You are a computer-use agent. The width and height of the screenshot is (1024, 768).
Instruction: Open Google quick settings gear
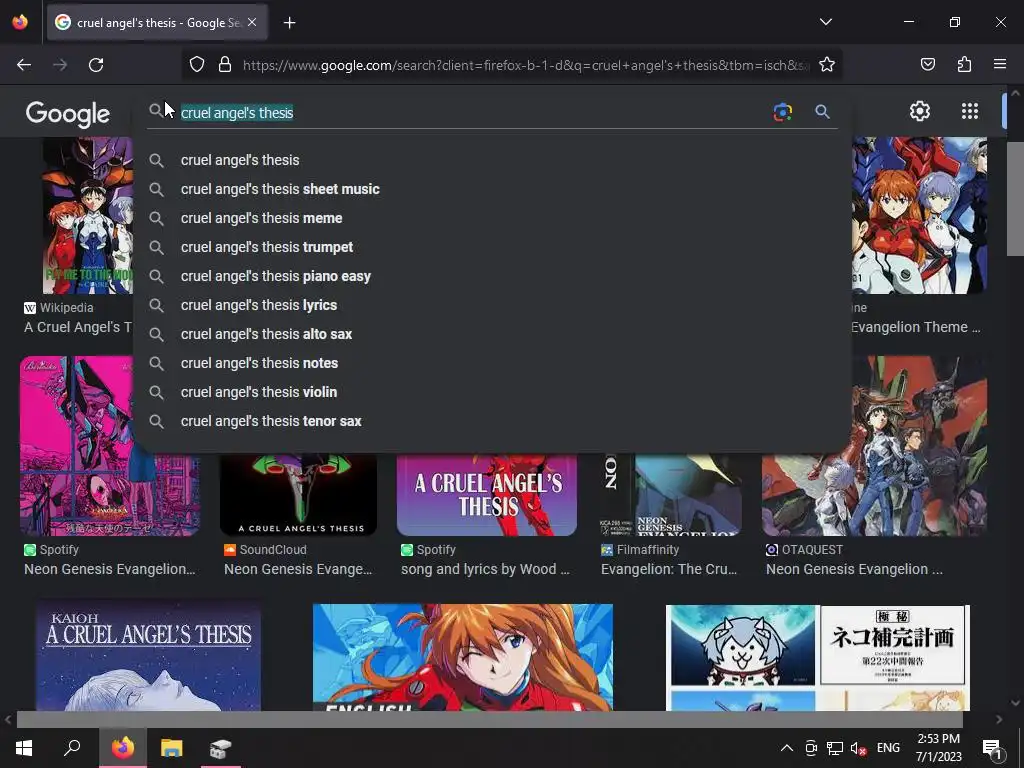pos(920,111)
